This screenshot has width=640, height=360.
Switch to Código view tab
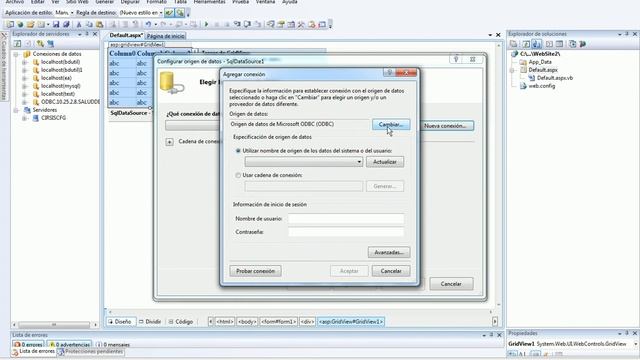[180, 322]
